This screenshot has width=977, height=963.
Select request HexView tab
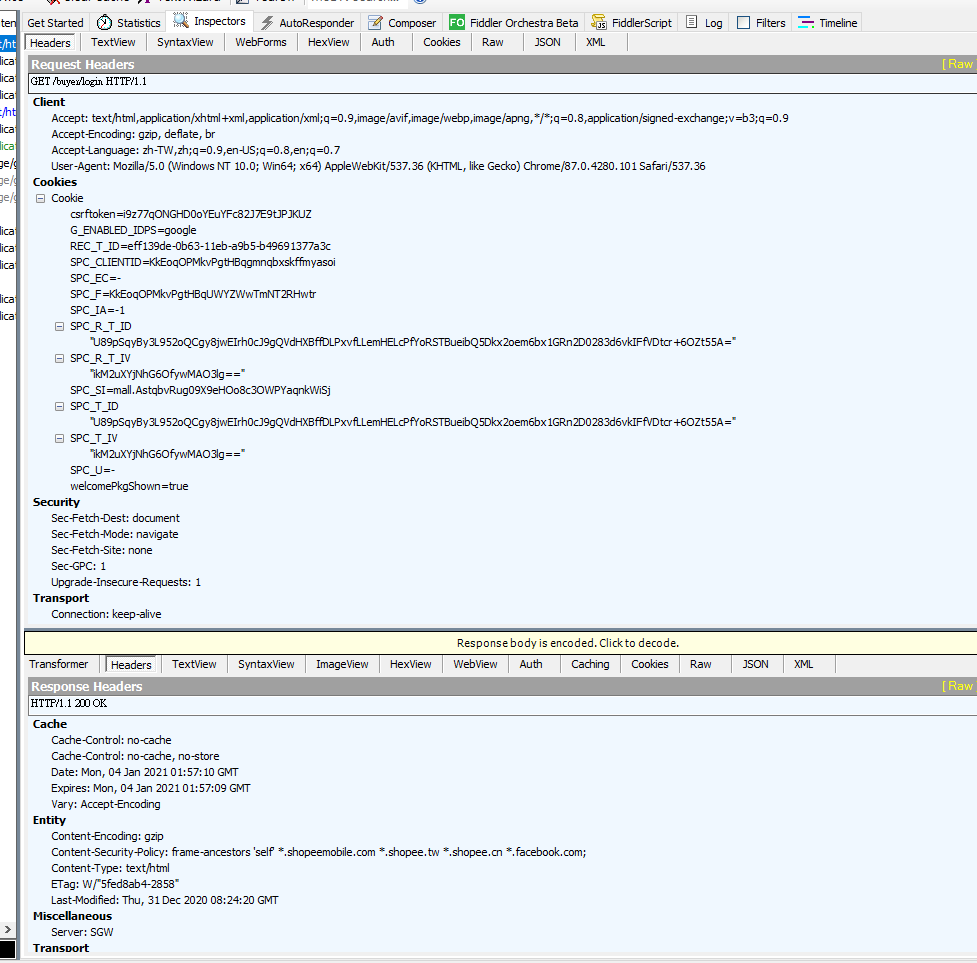pyautogui.click(x=329, y=42)
